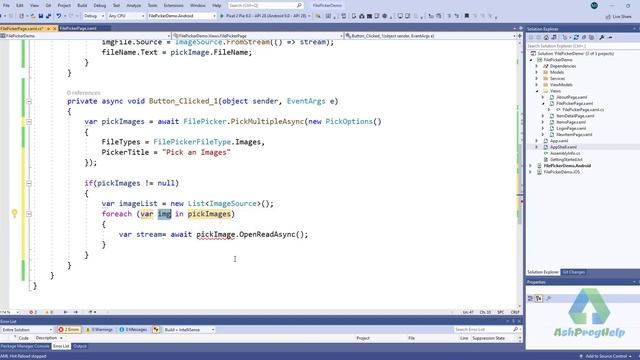The height and width of the screenshot is (360, 640).
Task: Open the emulator target dropdown arrow
Action: [x=309, y=16]
